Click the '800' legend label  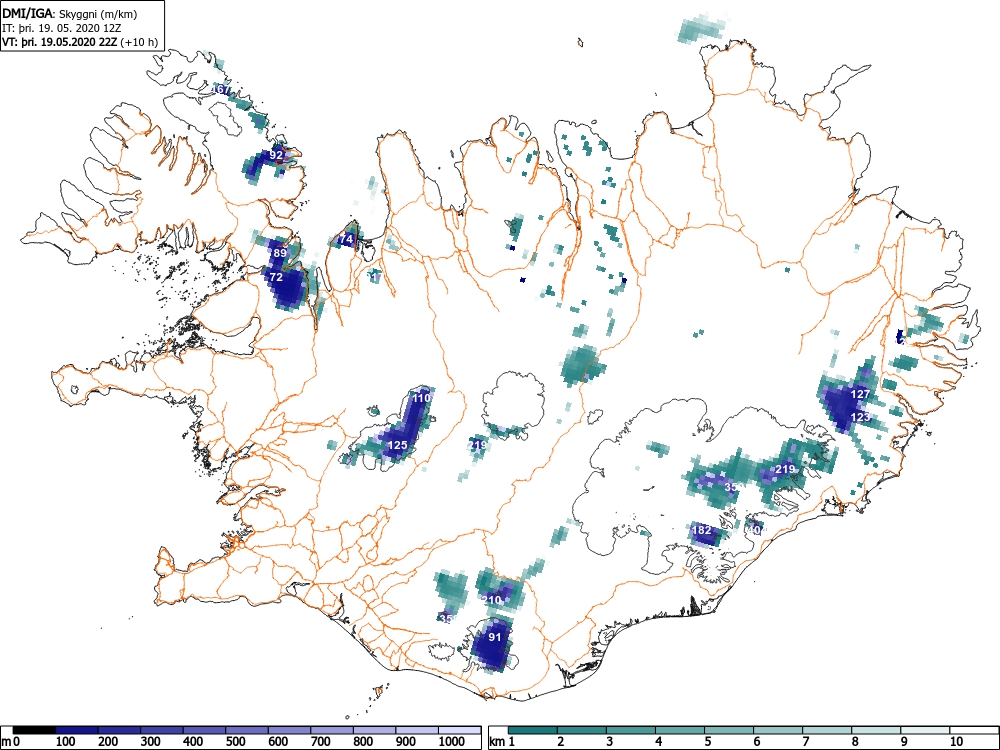click(364, 741)
